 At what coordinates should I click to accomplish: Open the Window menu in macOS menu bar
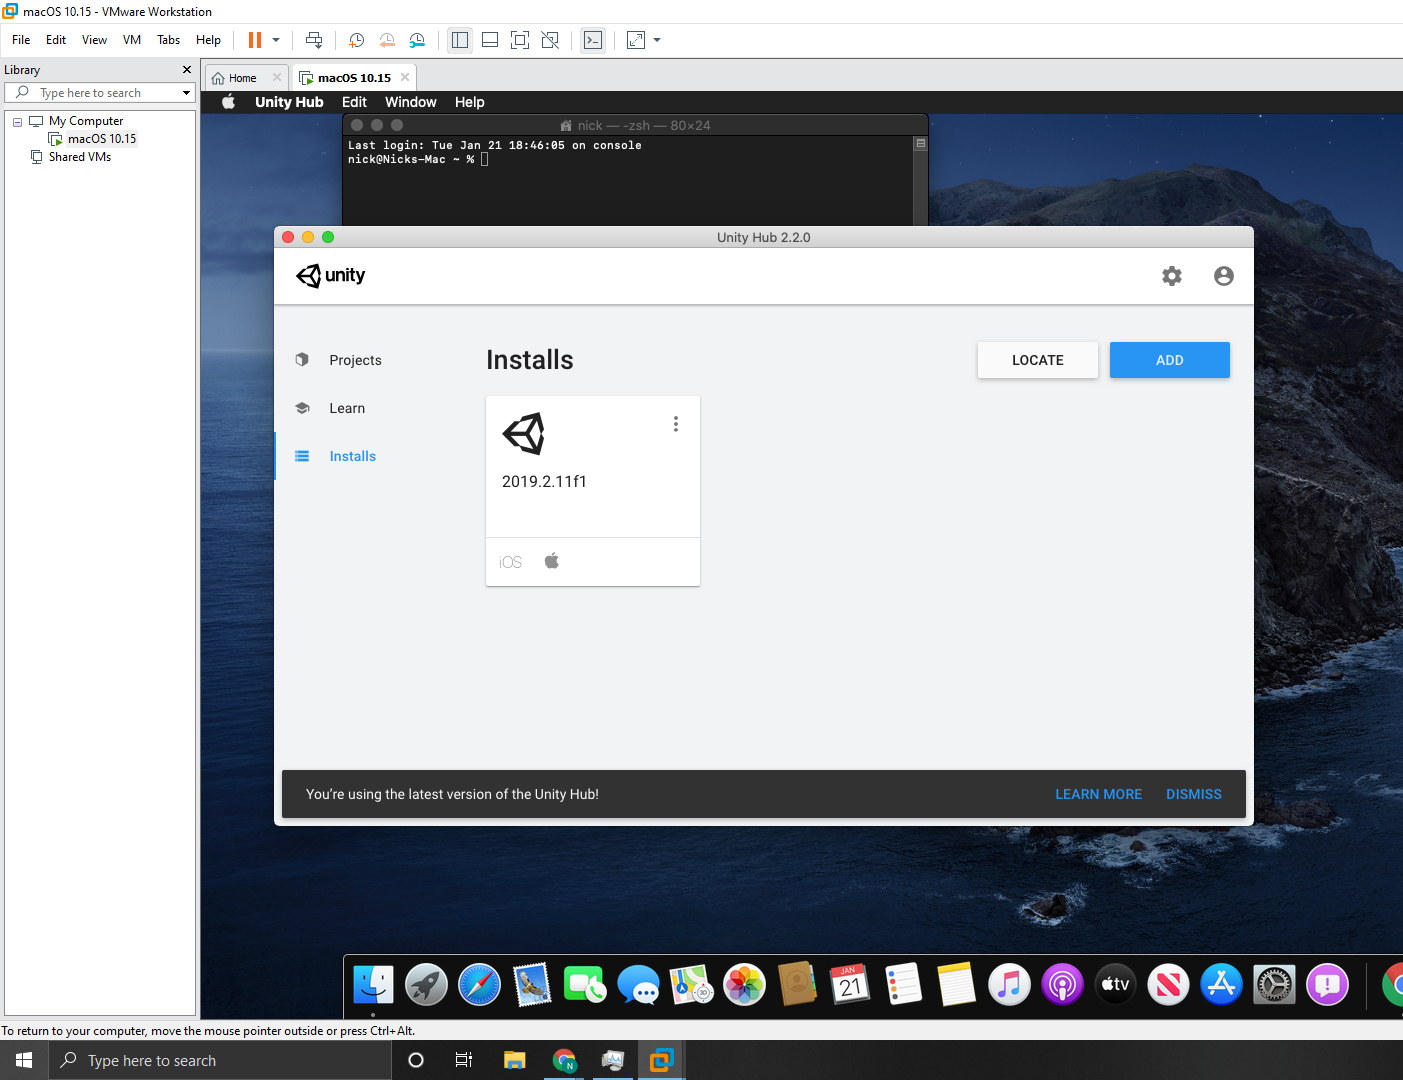[x=411, y=102]
